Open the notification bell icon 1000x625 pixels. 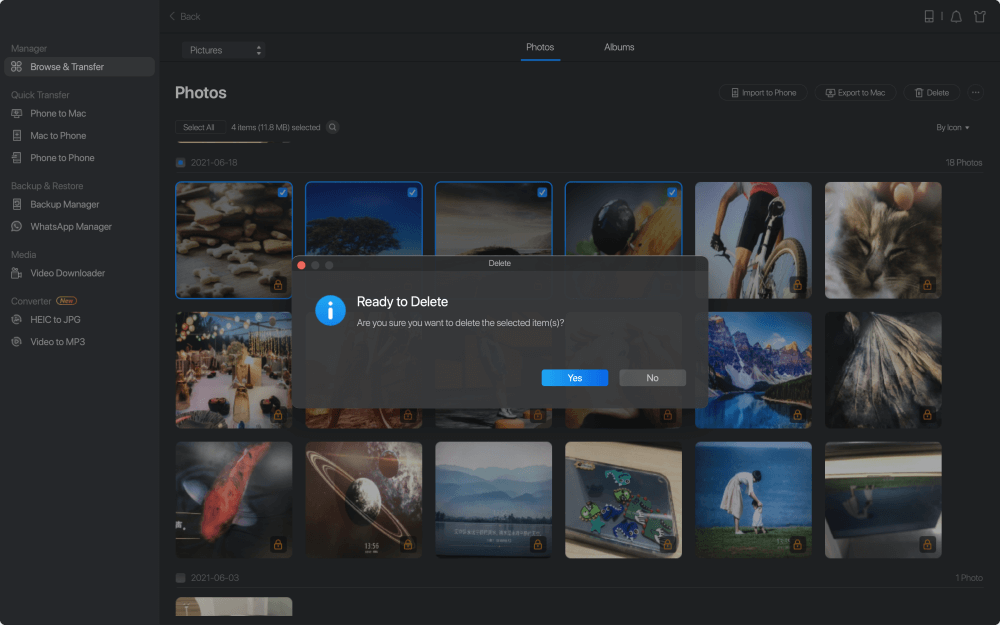tap(956, 16)
